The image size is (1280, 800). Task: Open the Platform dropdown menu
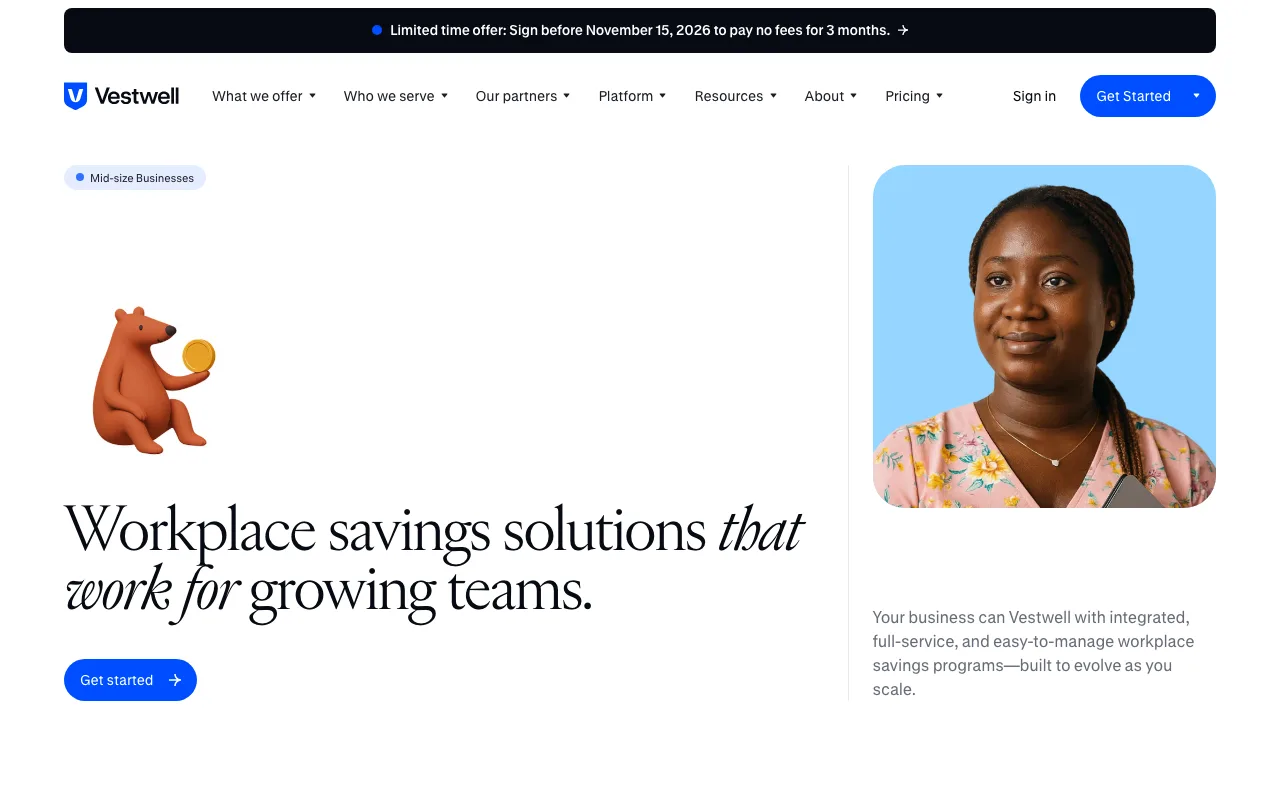coord(633,96)
